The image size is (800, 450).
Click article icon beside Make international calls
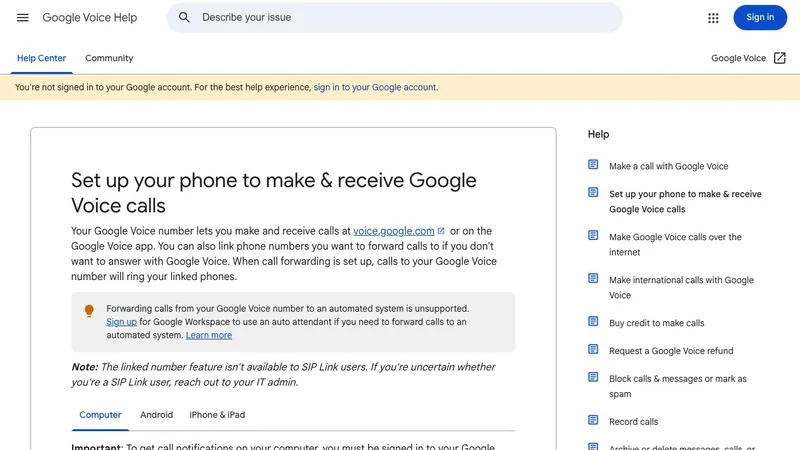[x=593, y=278]
